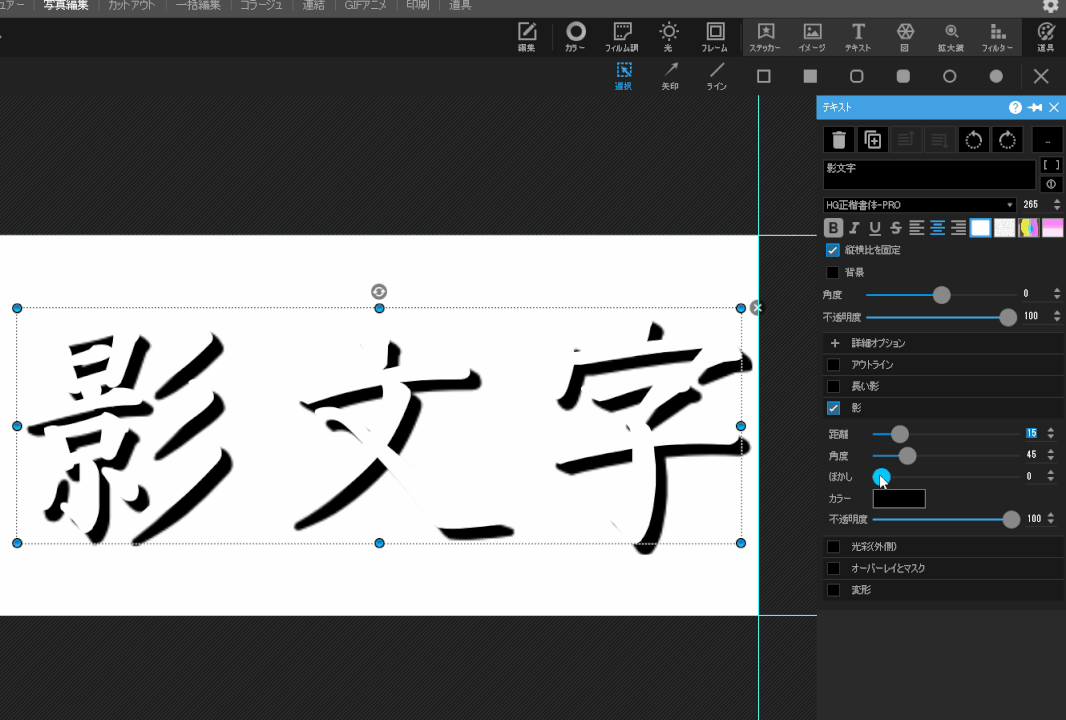This screenshot has width=1066, height=720.
Task: Open the black shadow カラー swatch
Action: coord(899,498)
